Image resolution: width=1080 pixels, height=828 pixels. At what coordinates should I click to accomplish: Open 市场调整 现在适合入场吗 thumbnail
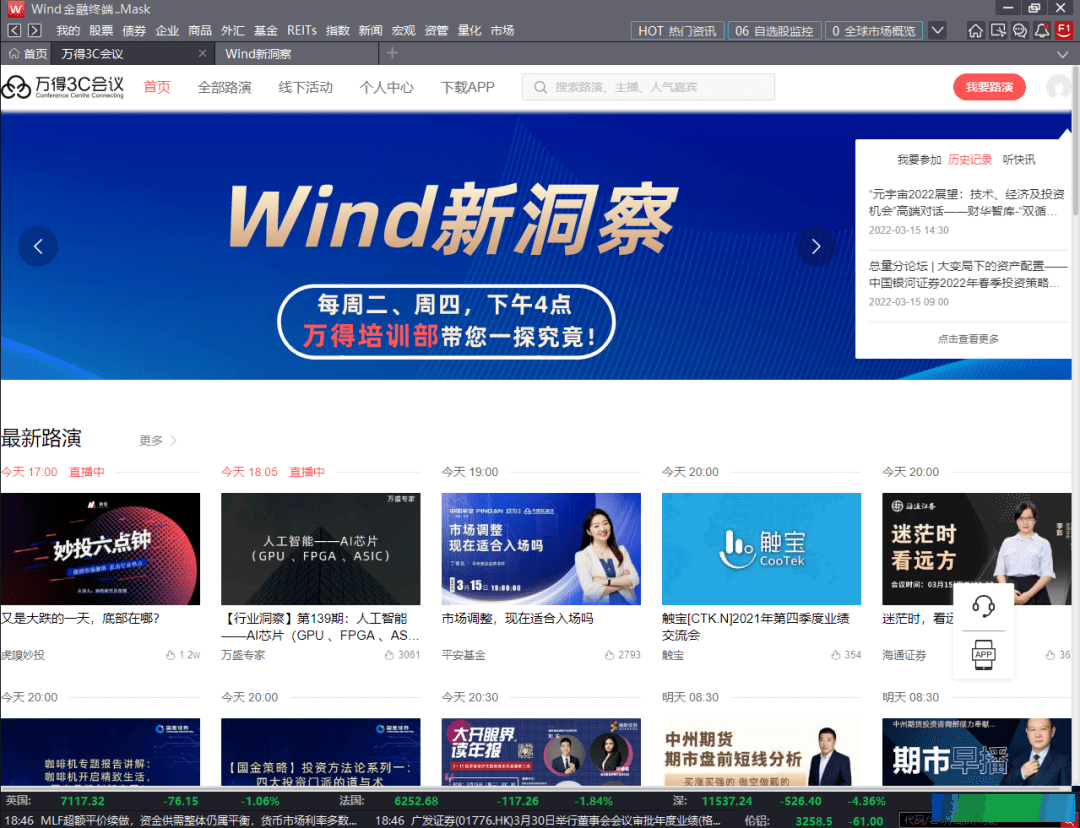(x=541, y=549)
